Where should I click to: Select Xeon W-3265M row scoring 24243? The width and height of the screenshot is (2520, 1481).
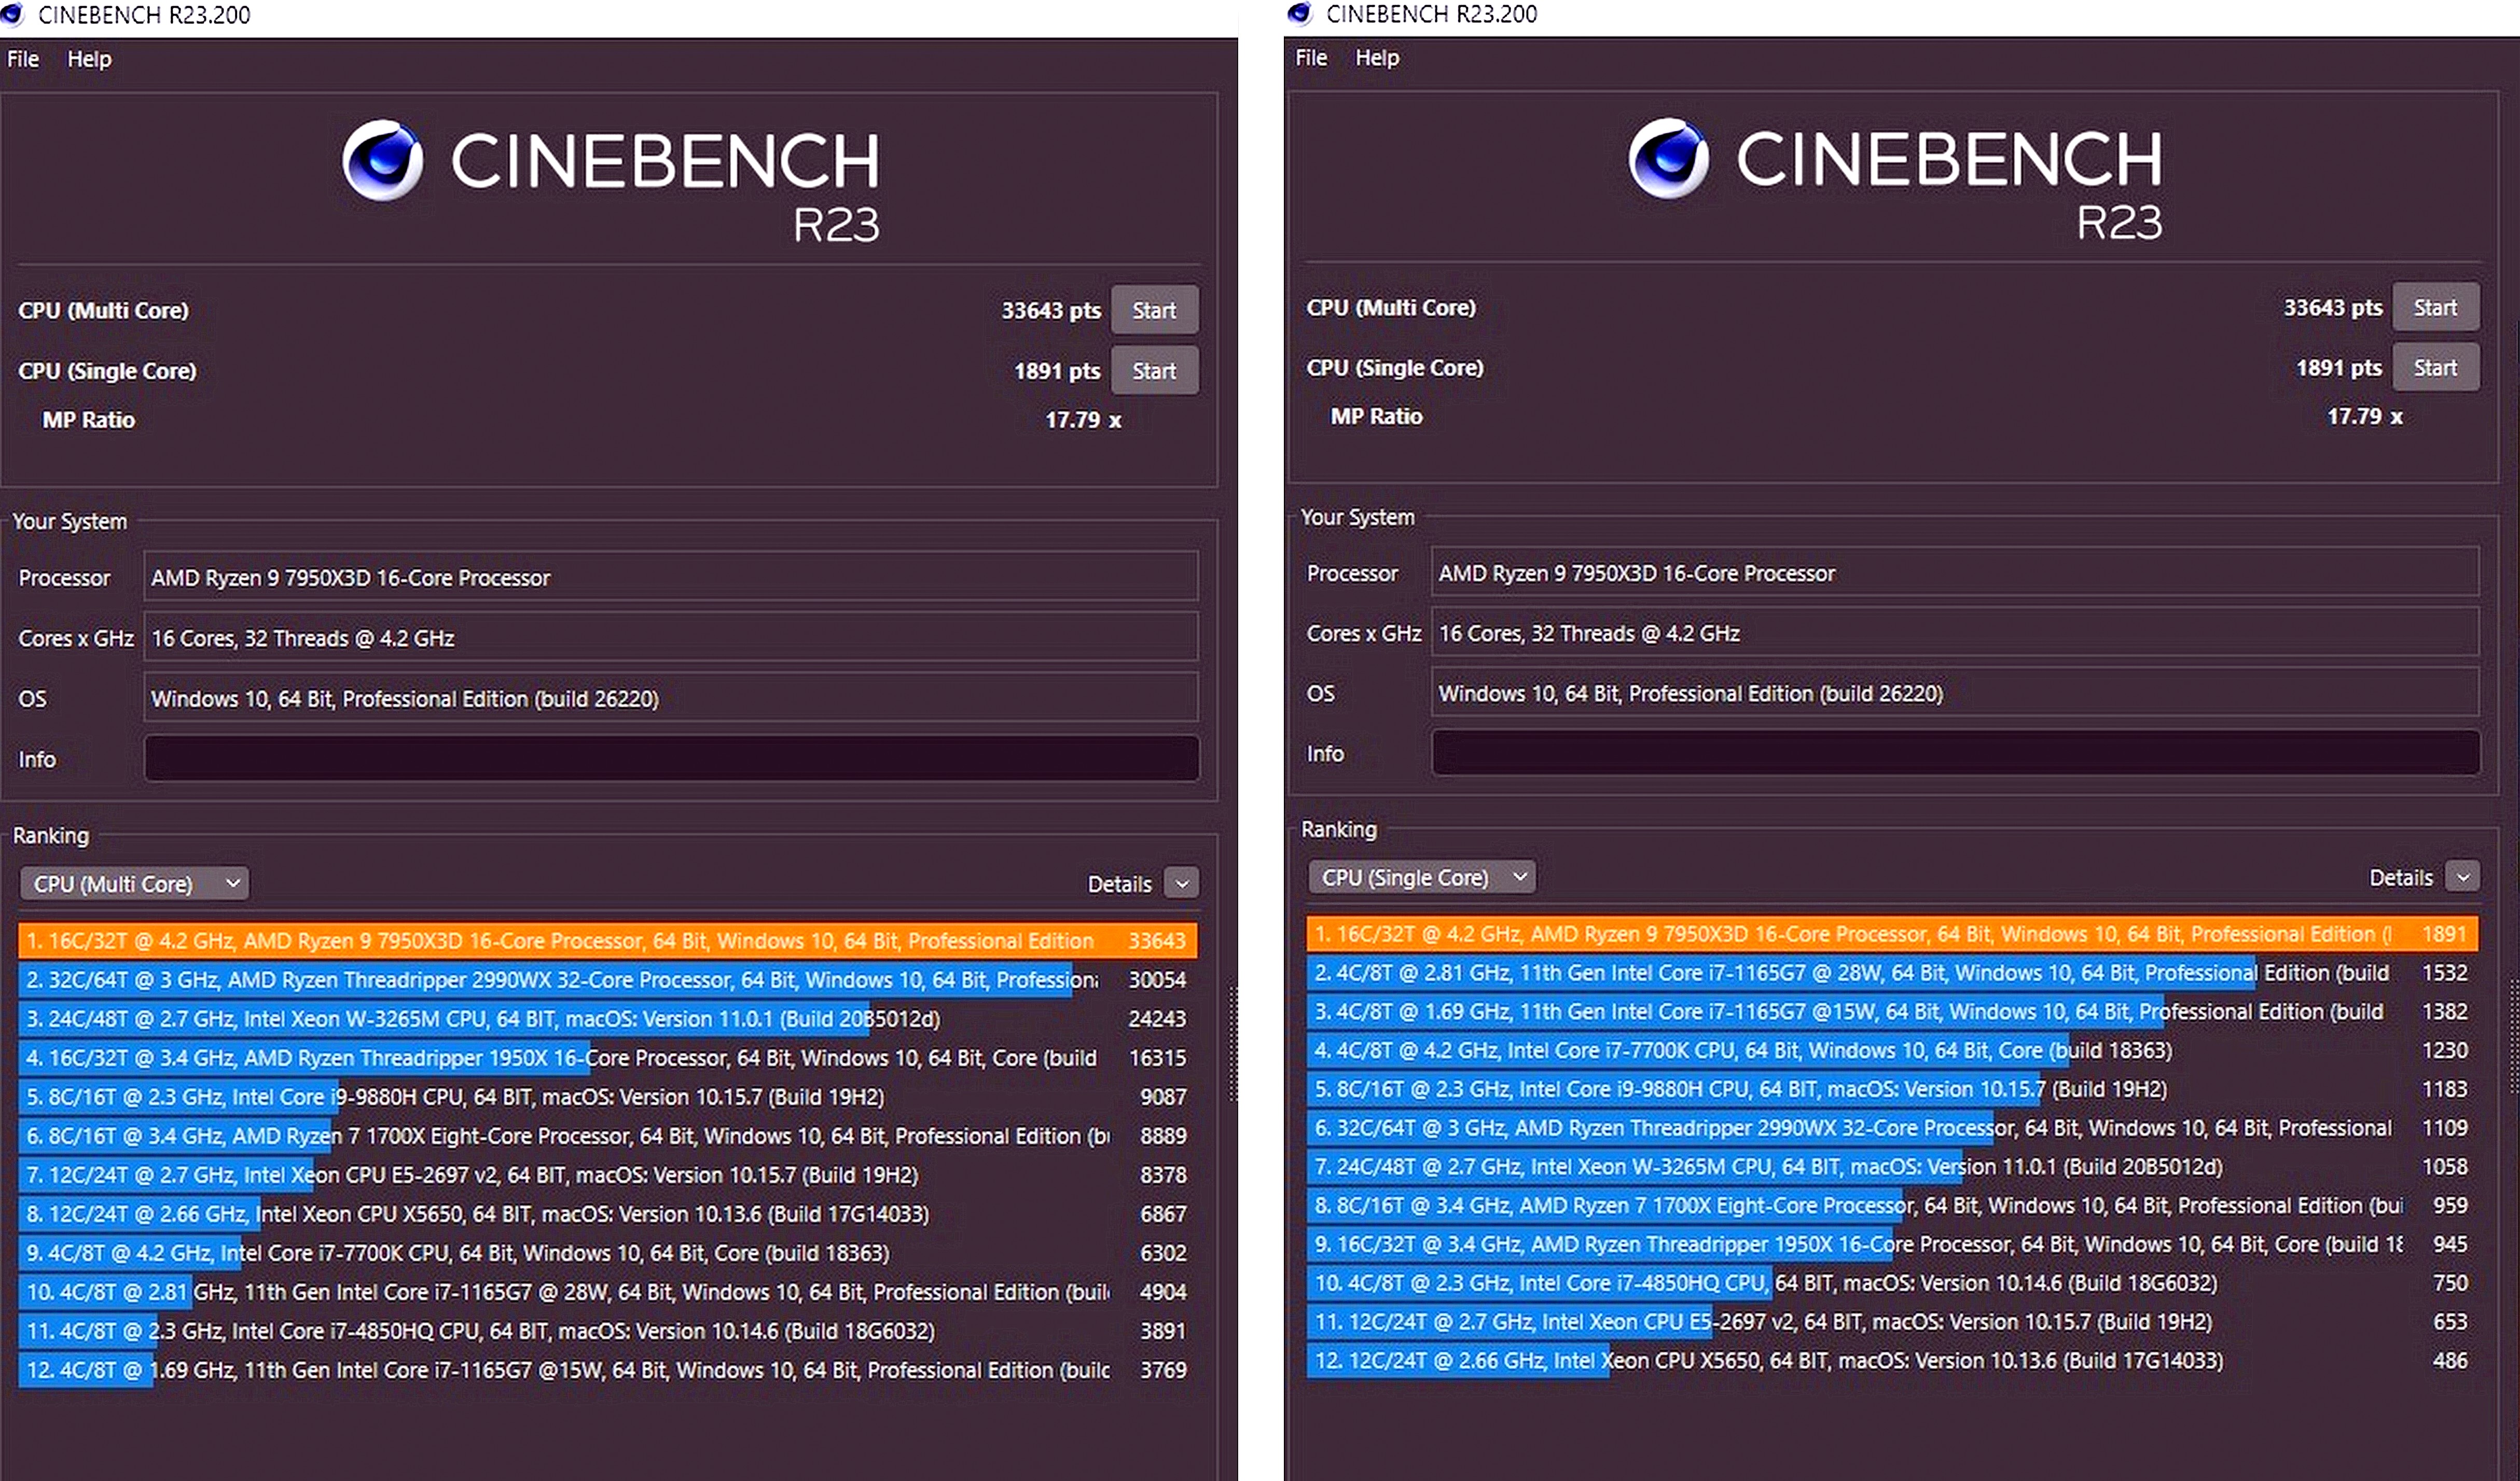(607, 1018)
